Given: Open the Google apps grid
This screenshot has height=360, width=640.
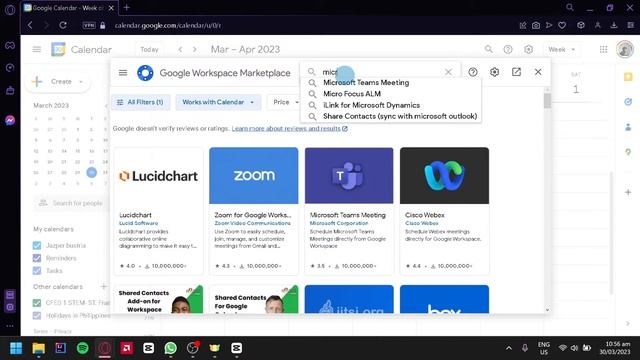Looking at the screenshot, I should tap(604, 49).
